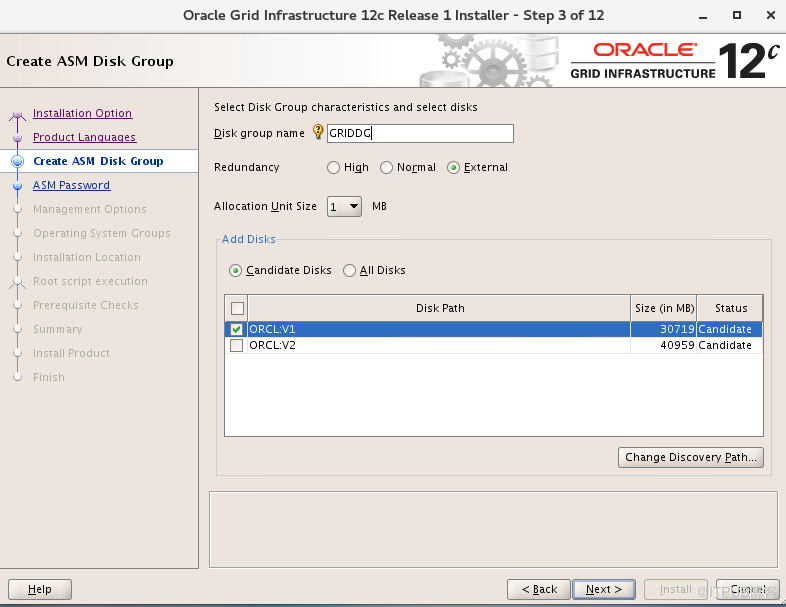The width and height of the screenshot is (786, 607).
Task: Select Create ASM Disk Group step
Action: [x=98, y=161]
